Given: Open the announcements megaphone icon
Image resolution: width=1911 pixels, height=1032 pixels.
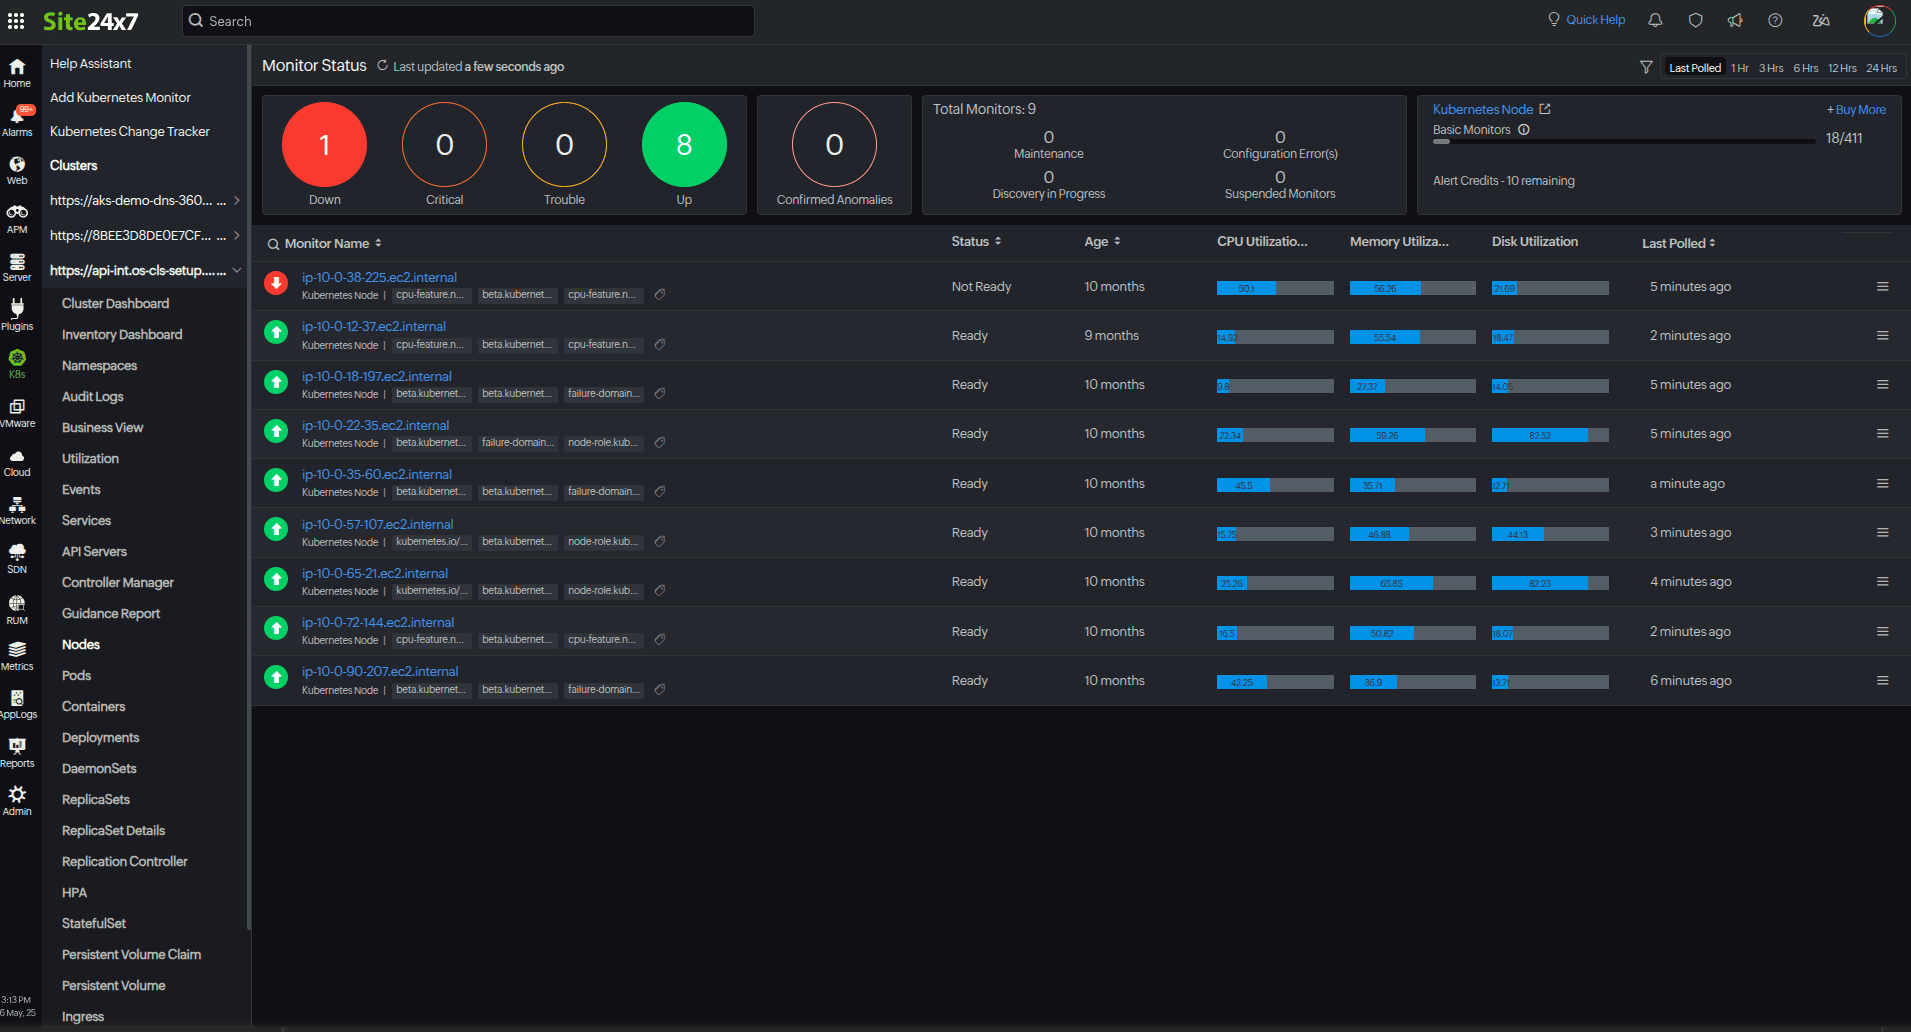Looking at the screenshot, I should click(1735, 20).
